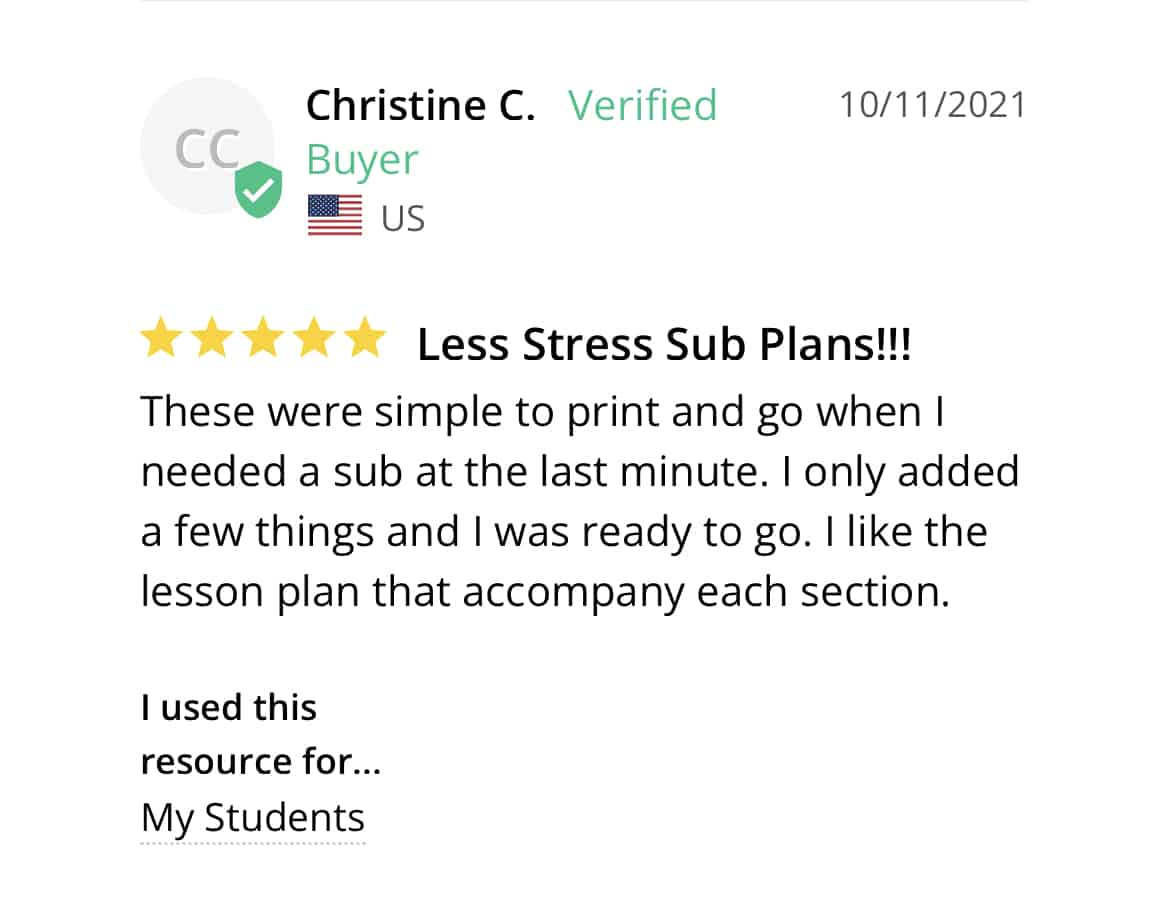1170x913 pixels.
Task: Click the second yellow rating star
Action: point(213,338)
